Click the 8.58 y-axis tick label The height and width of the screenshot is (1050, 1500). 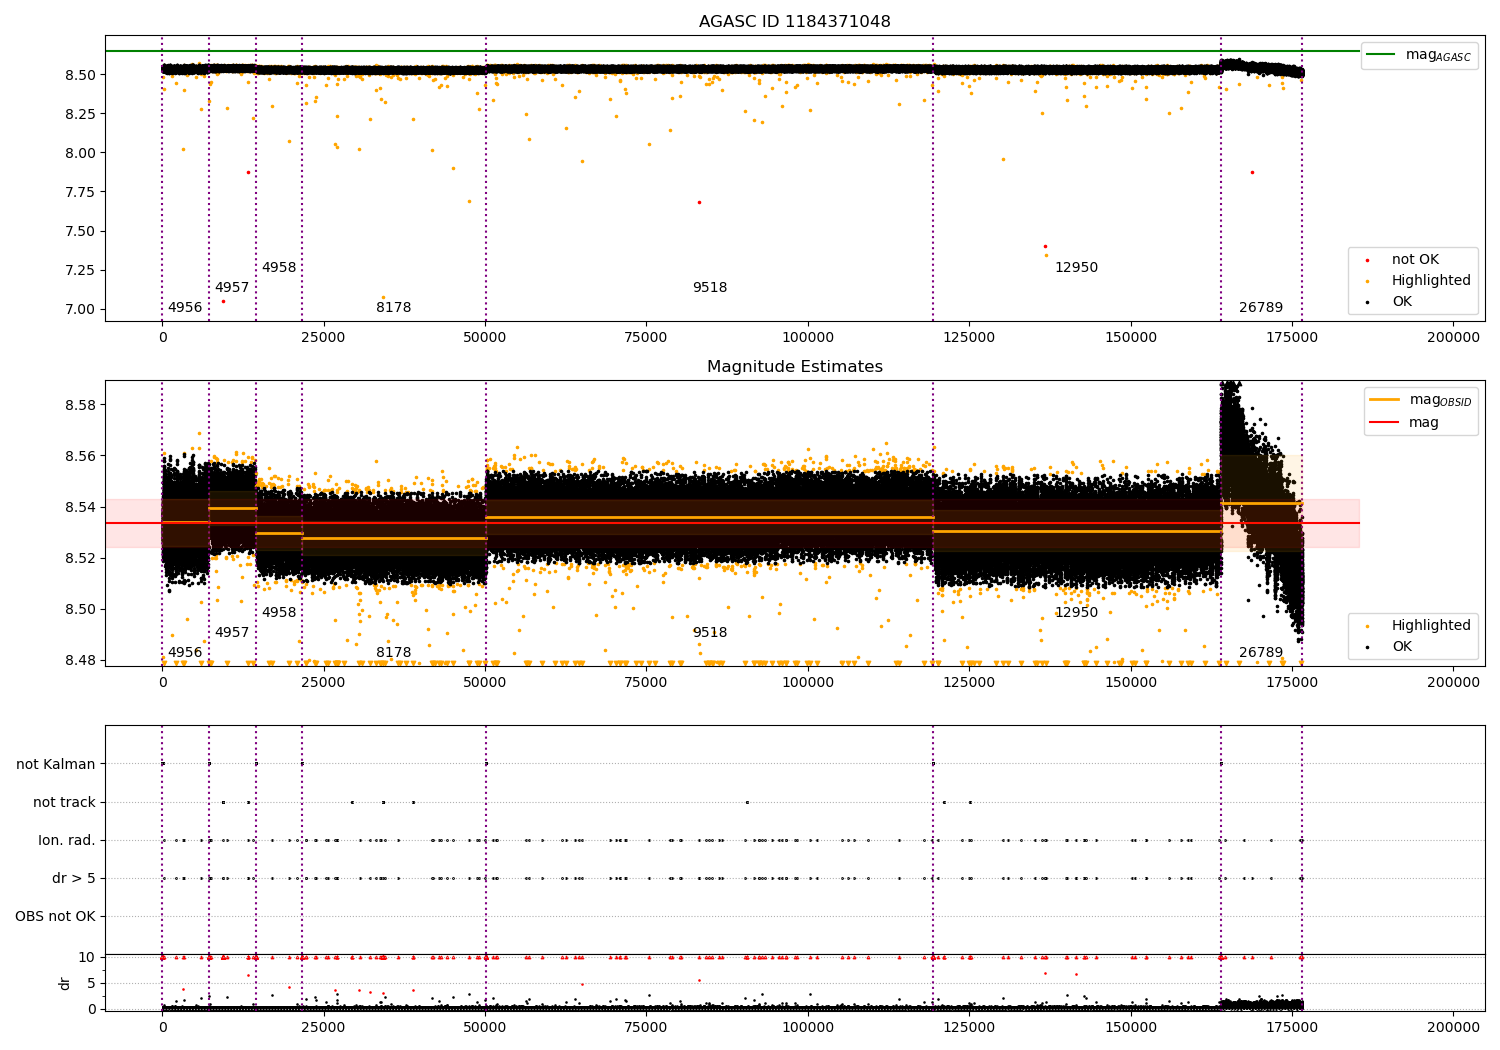point(82,405)
